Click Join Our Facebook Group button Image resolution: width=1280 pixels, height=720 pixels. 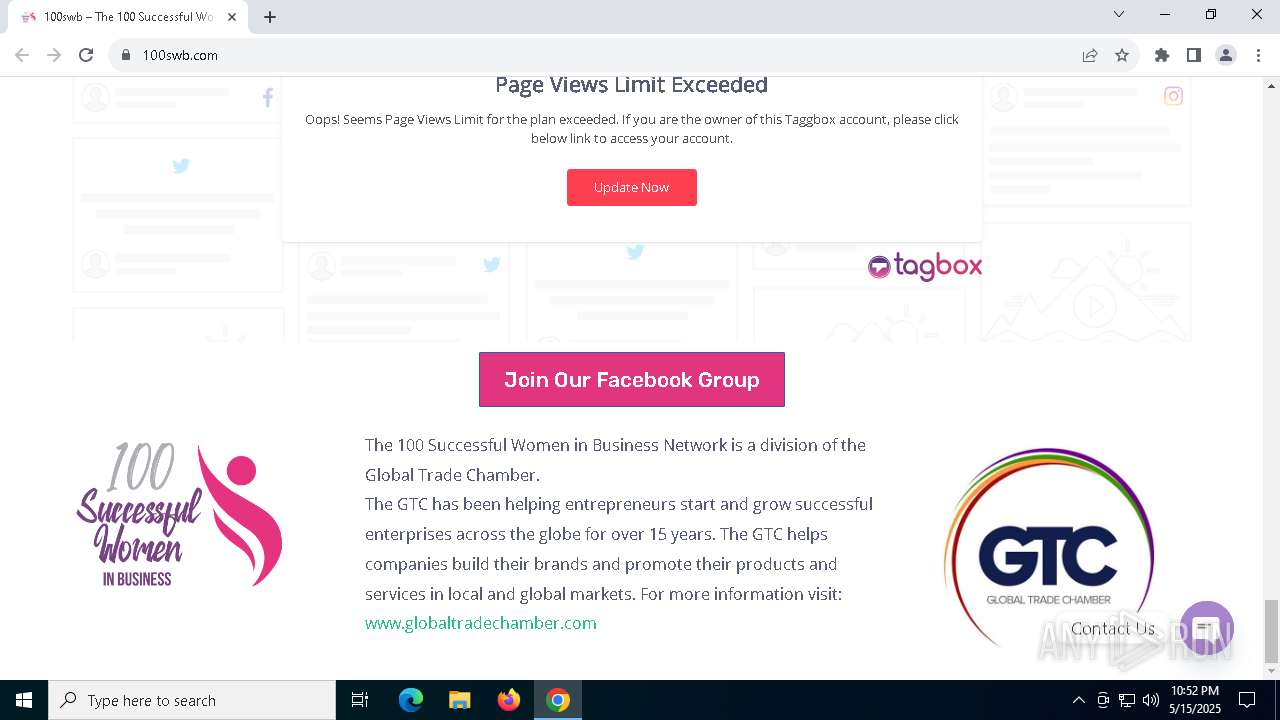click(x=632, y=380)
